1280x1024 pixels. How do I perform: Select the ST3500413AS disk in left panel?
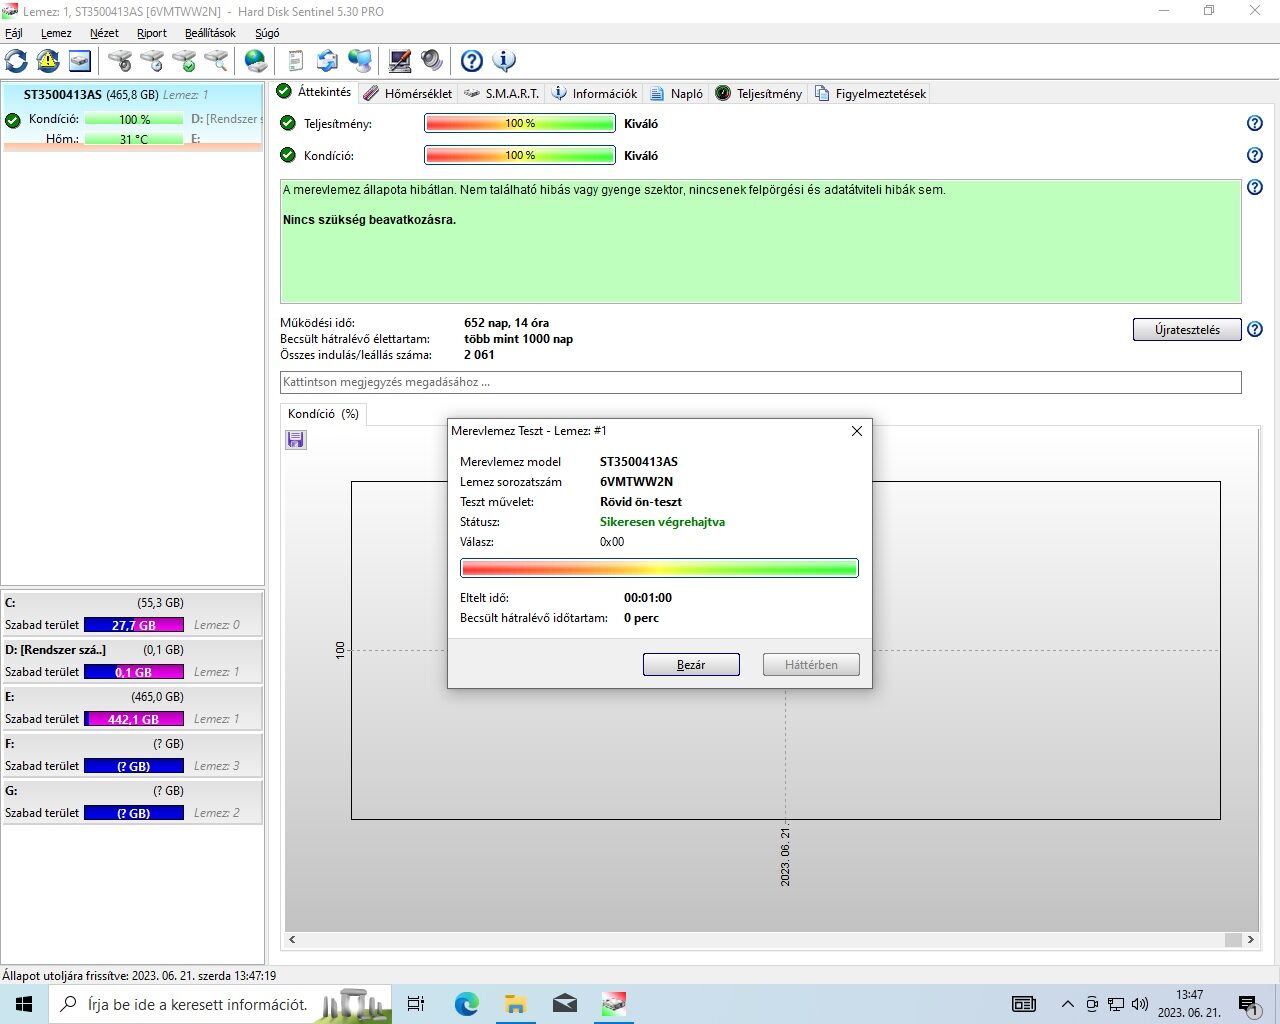click(x=132, y=117)
